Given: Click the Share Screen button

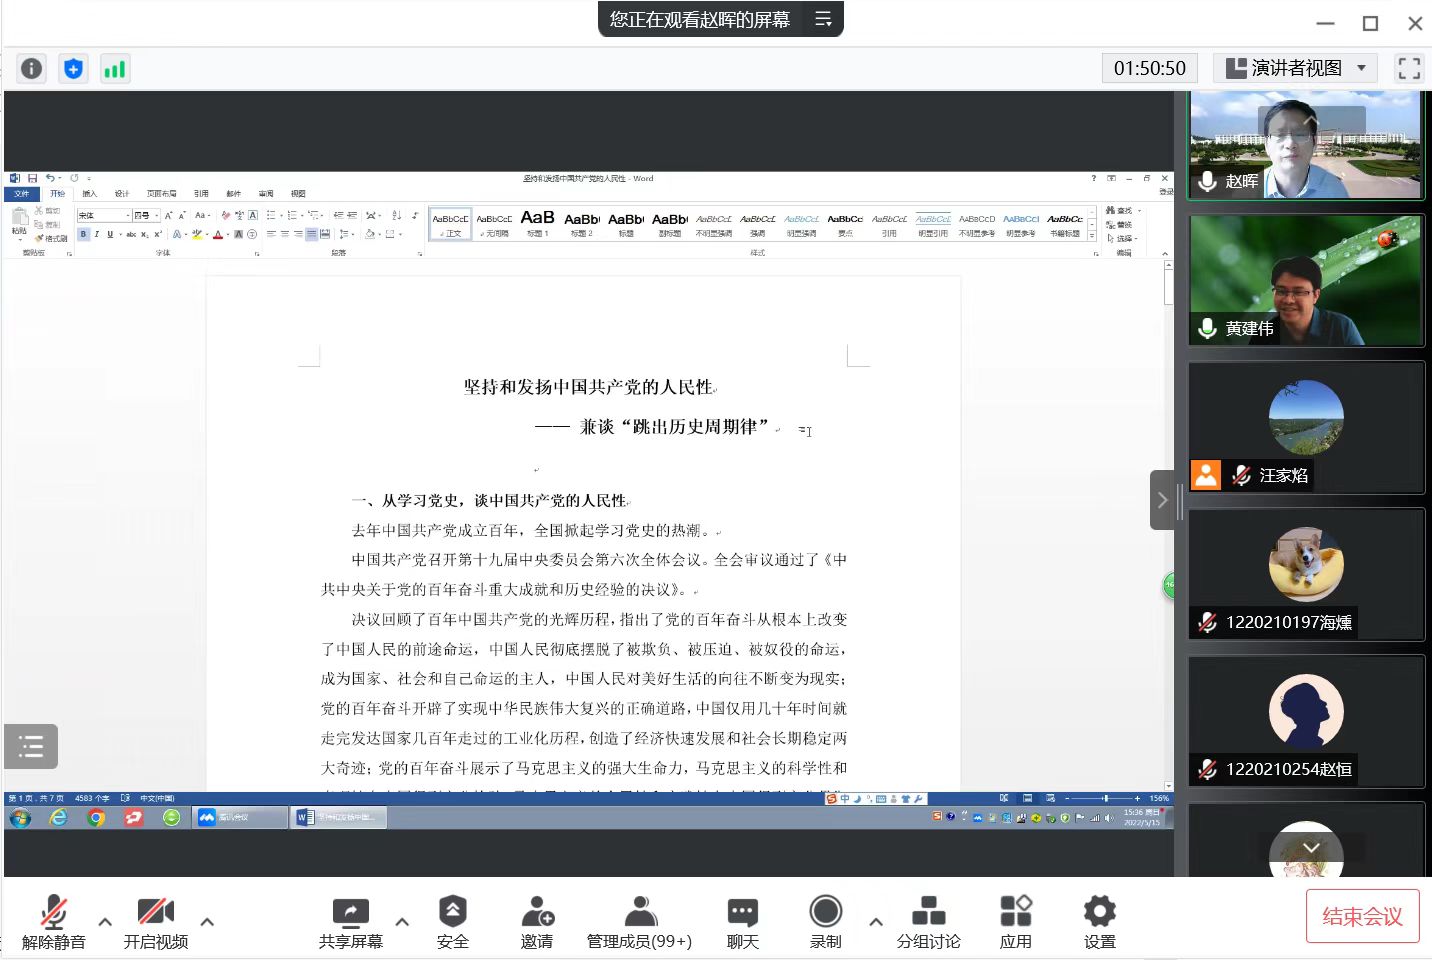Looking at the screenshot, I should [351, 921].
